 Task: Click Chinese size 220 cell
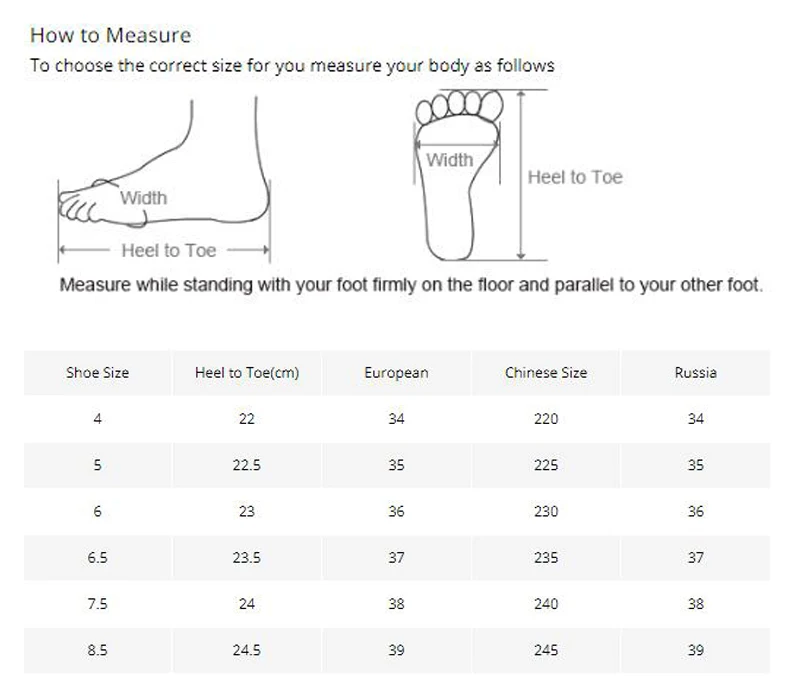tap(546, 419)
